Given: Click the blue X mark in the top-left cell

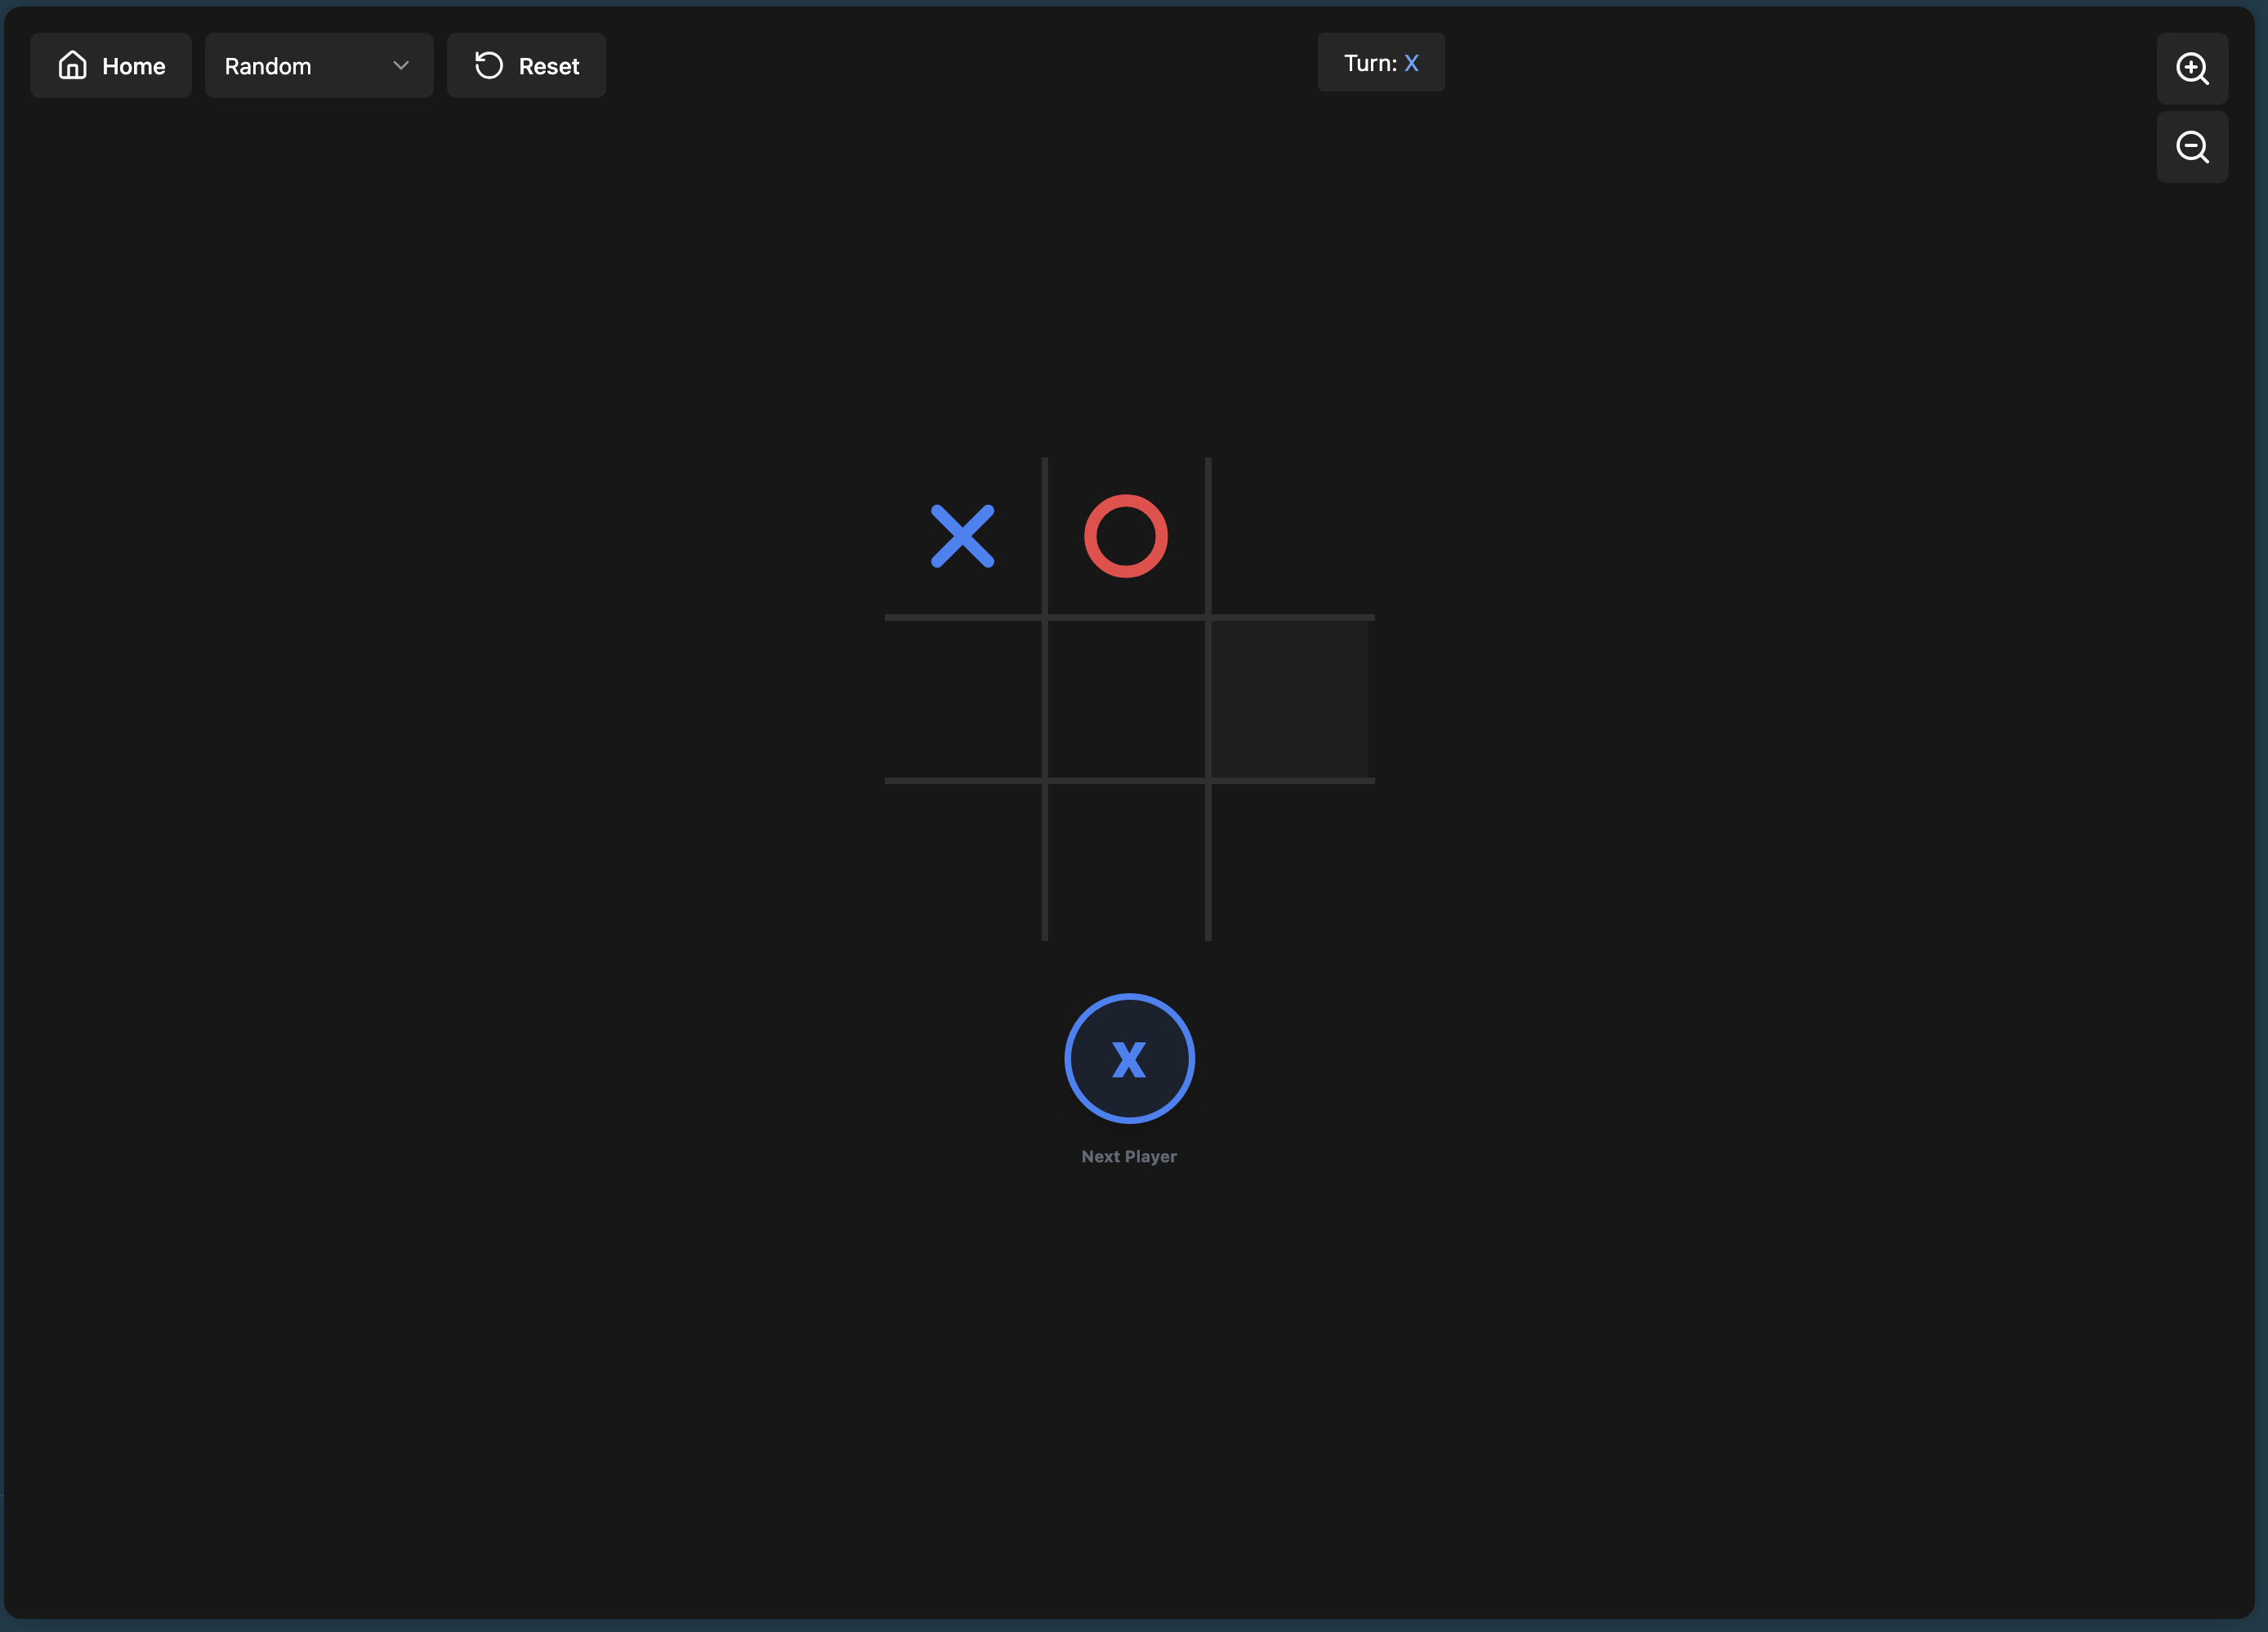Looking at the screenshot, I should pos(962,536).
